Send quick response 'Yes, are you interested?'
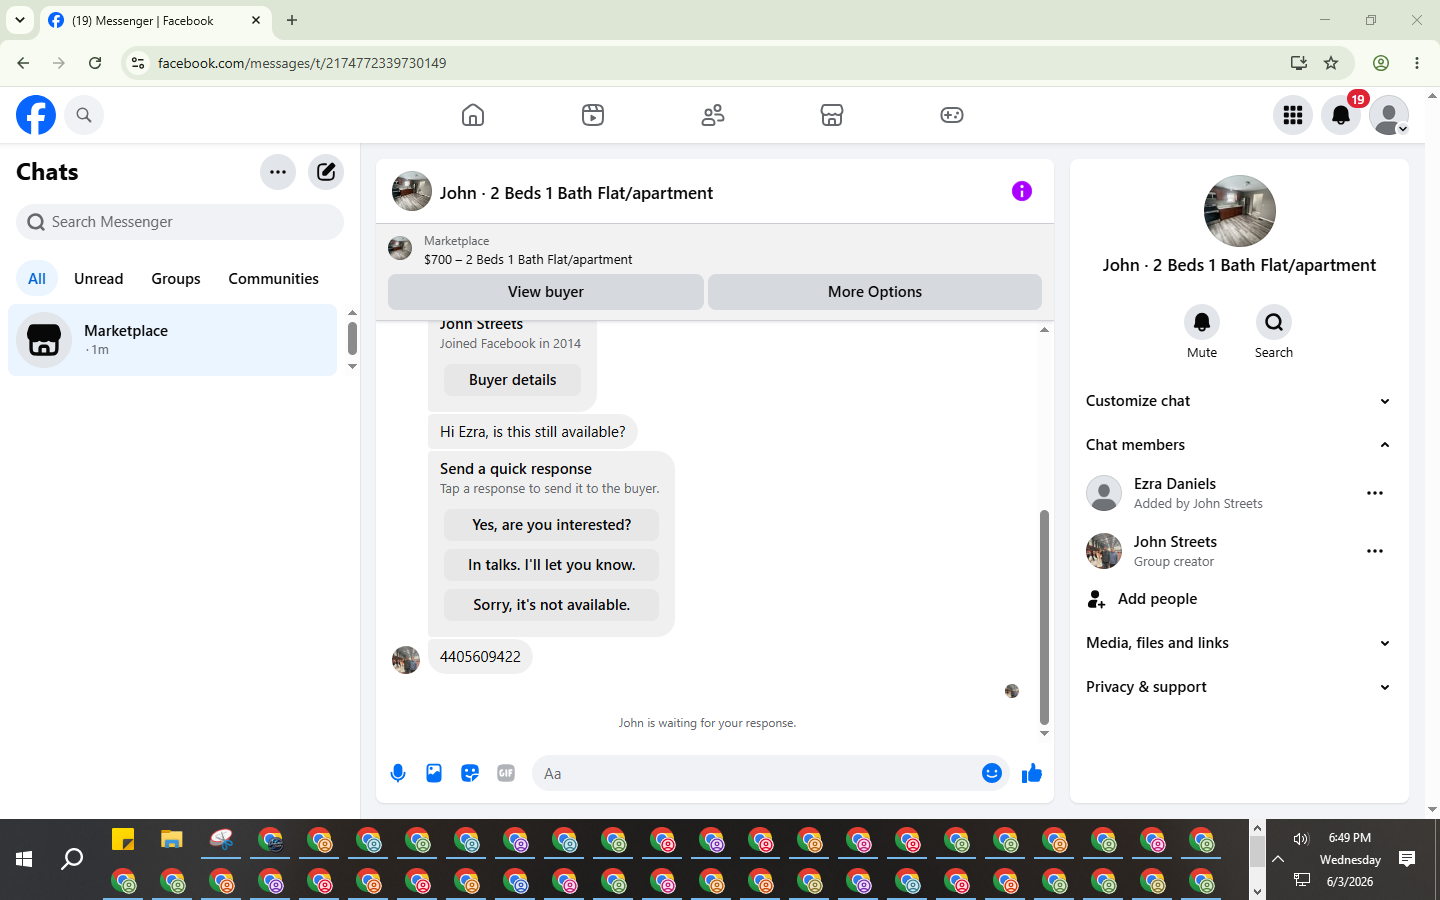 552,525
